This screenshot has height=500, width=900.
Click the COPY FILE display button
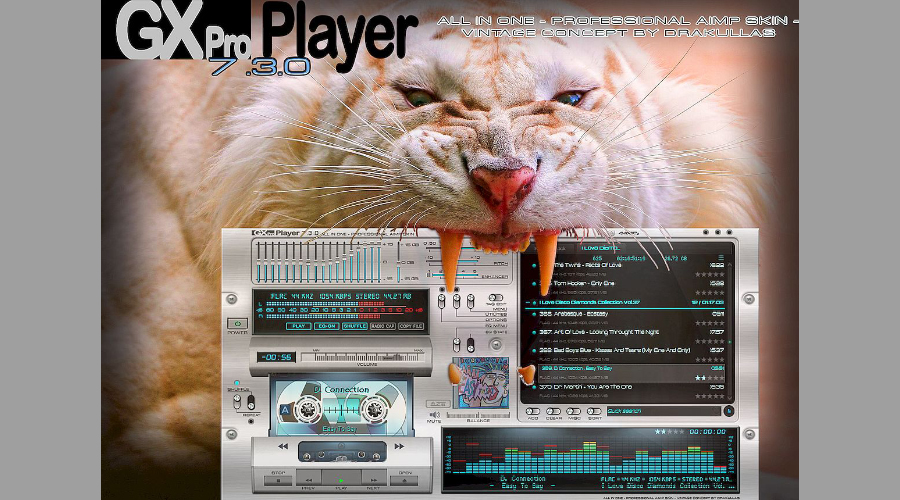(x=411, y=326)
